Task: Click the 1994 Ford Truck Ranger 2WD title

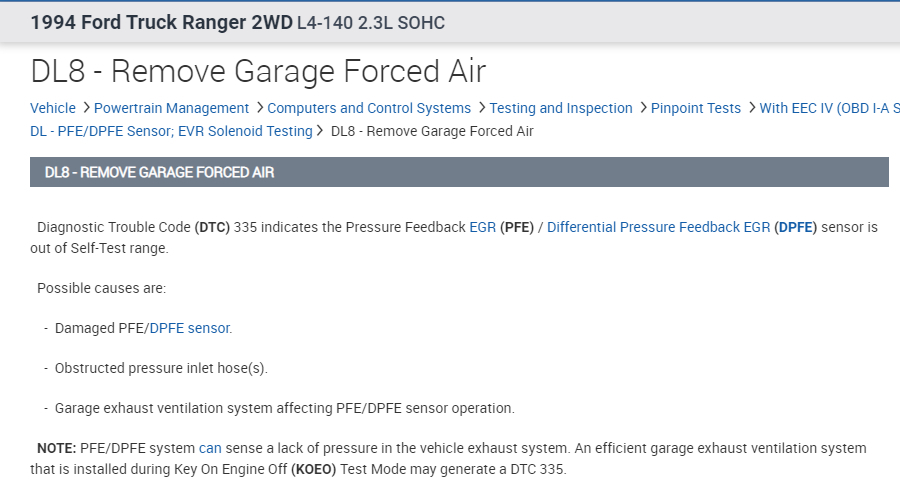Action: [x=161, y=22]
